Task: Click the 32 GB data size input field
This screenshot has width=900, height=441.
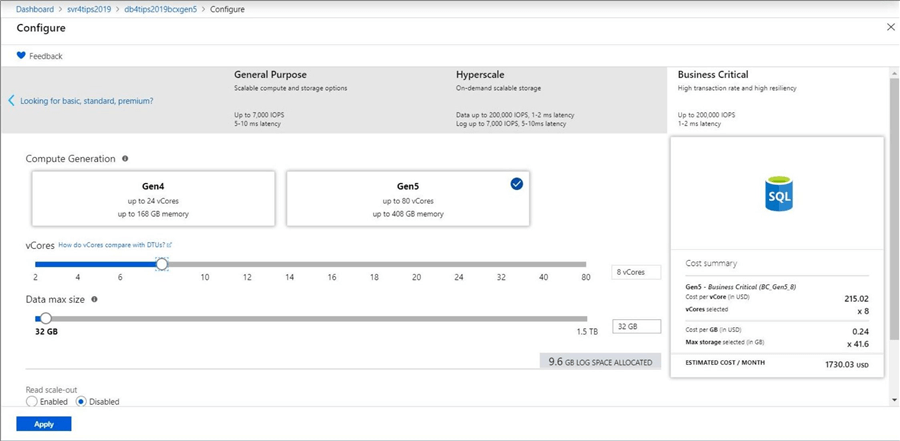Action: [x=639, y=326]
